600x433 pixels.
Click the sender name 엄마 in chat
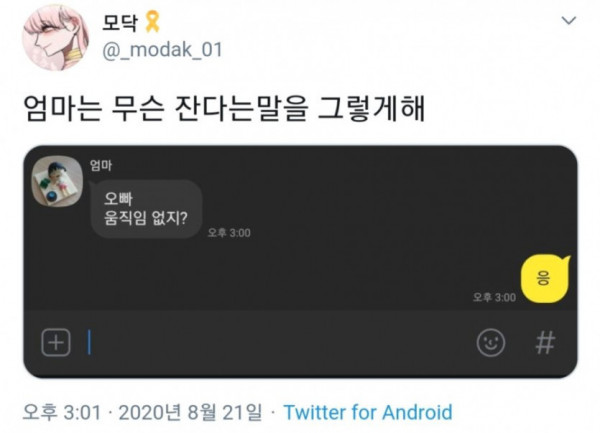[101, 166]
